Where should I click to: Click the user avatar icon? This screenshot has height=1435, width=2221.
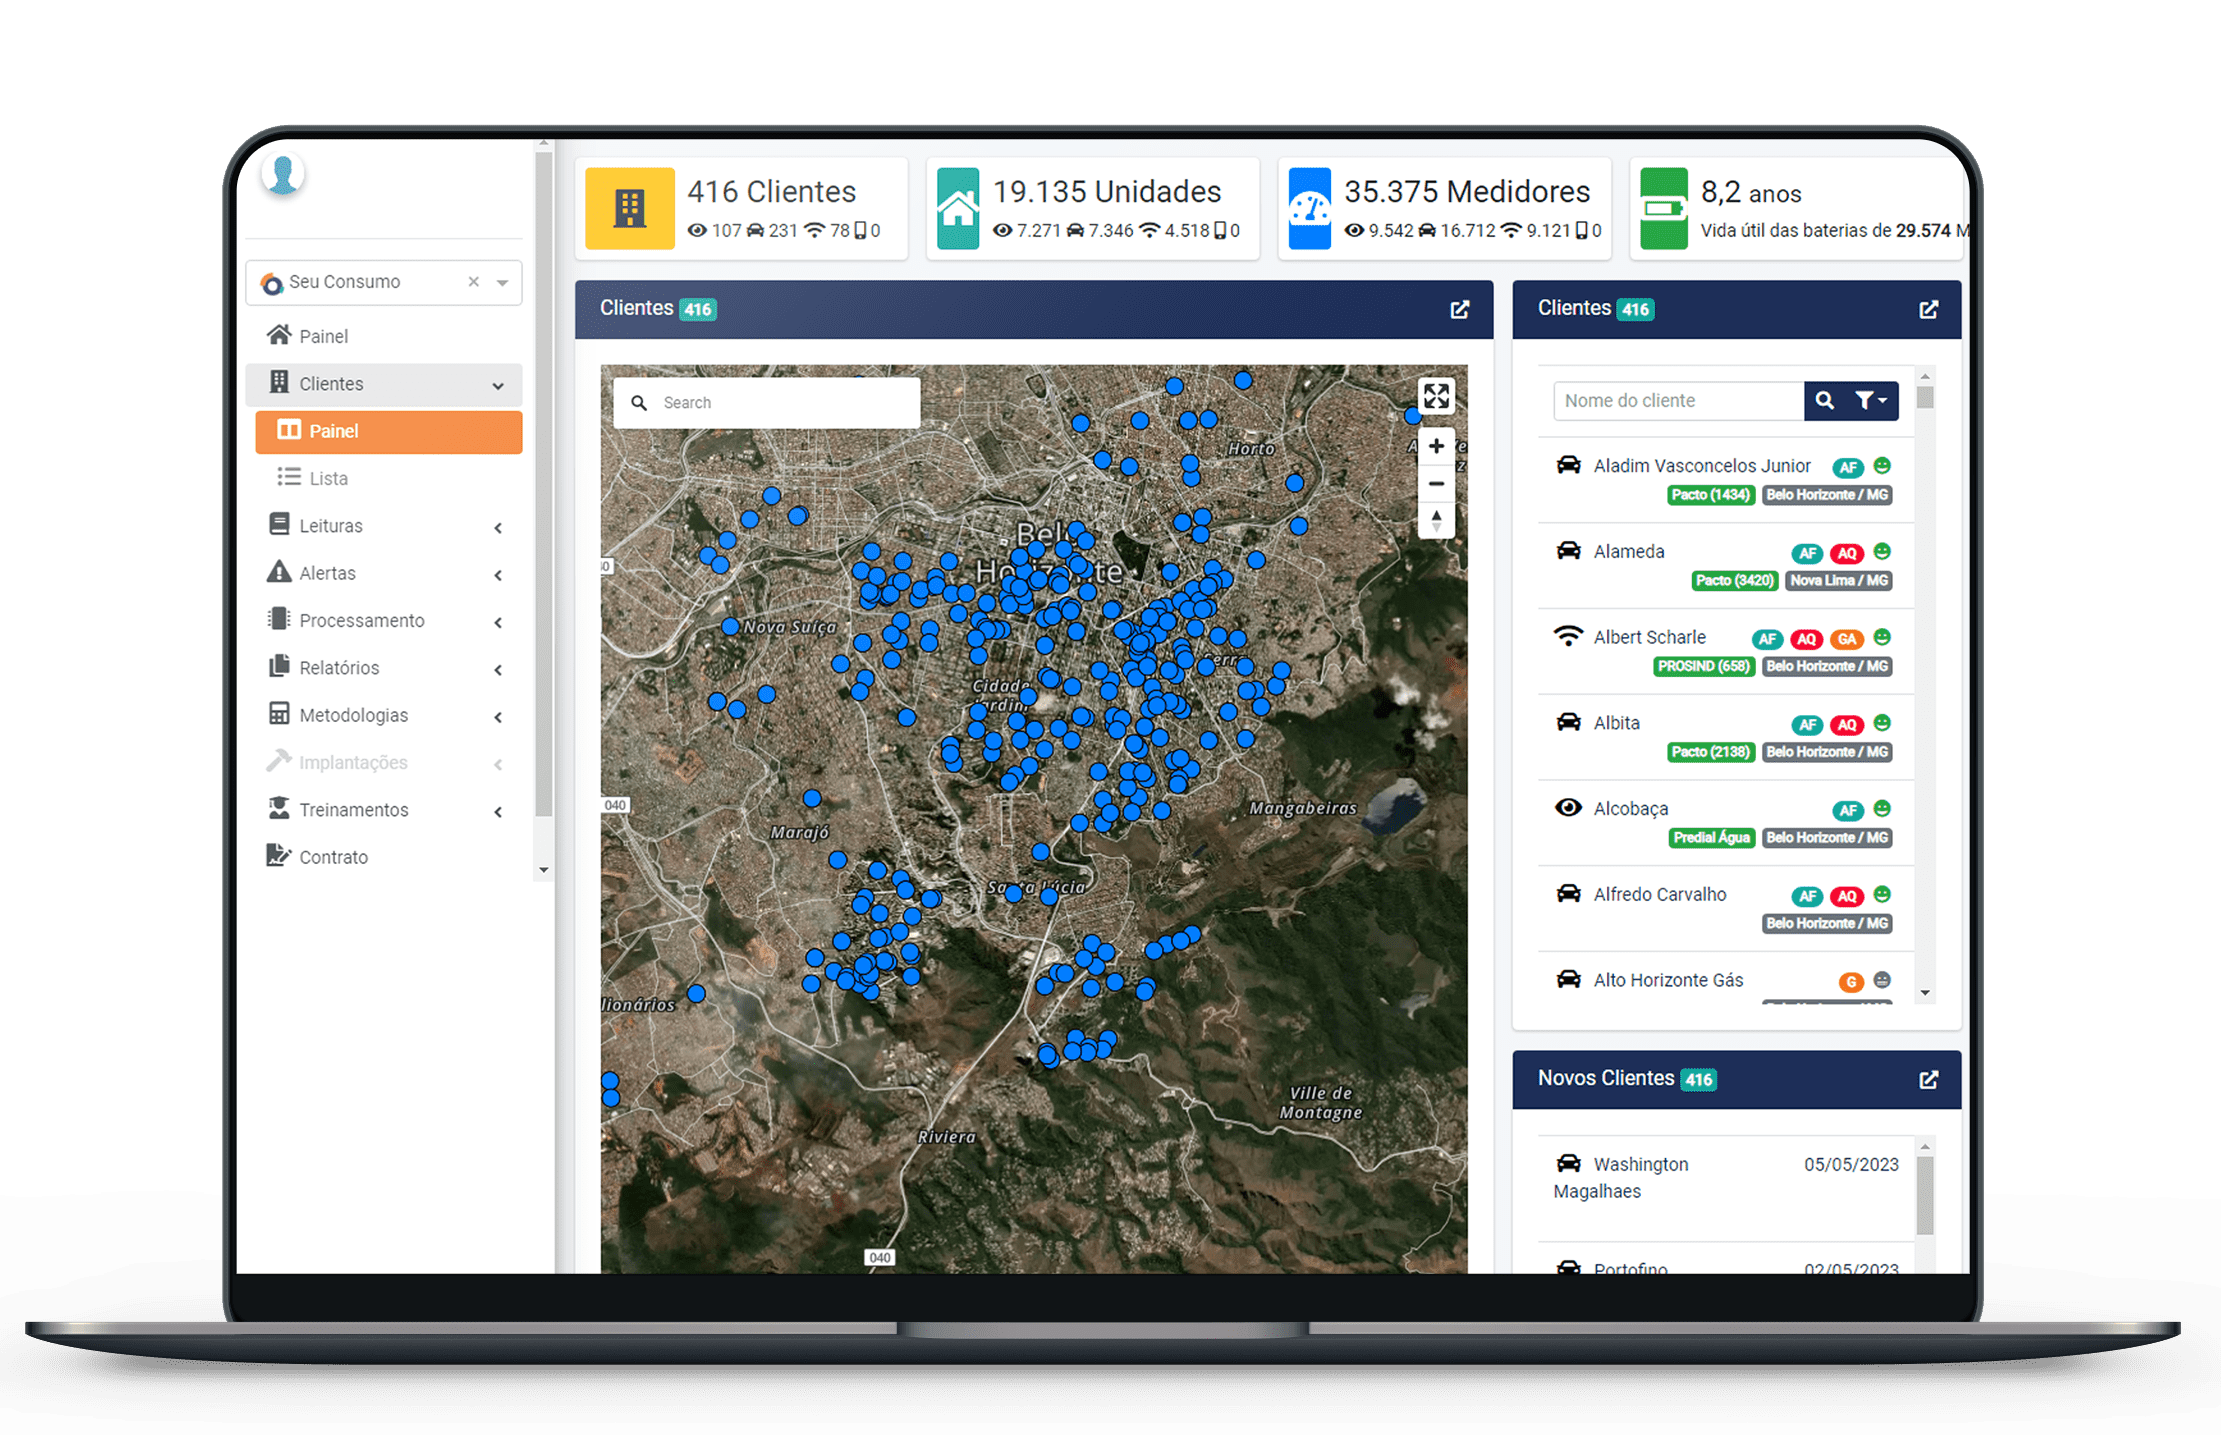(x=283, y=175)
